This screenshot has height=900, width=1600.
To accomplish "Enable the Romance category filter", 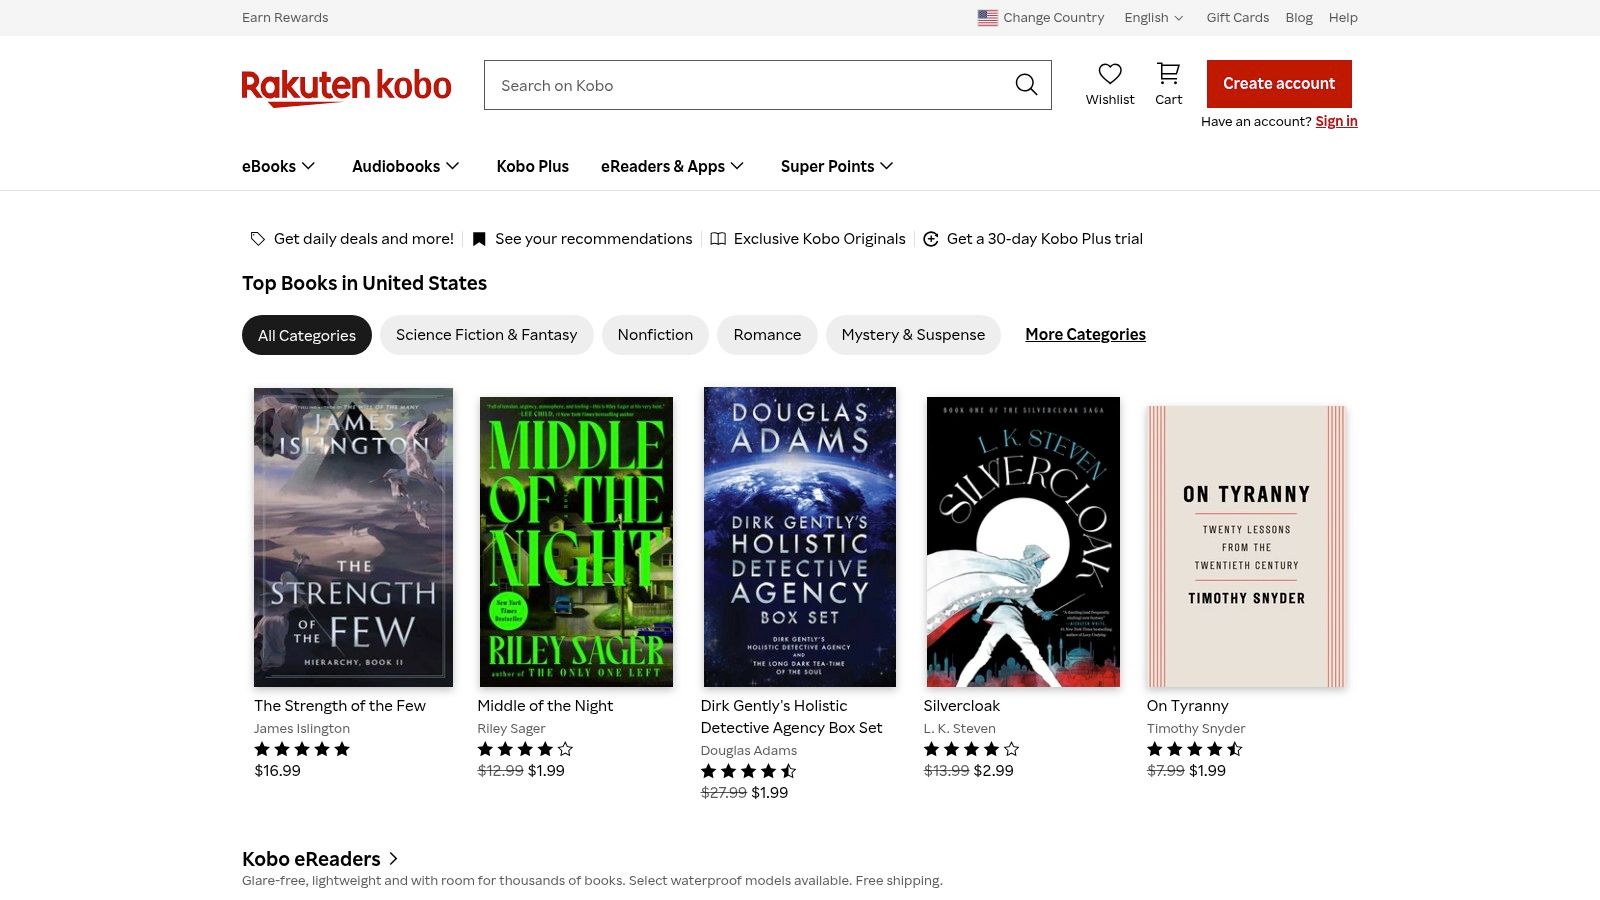I will [x=767, y=334].
